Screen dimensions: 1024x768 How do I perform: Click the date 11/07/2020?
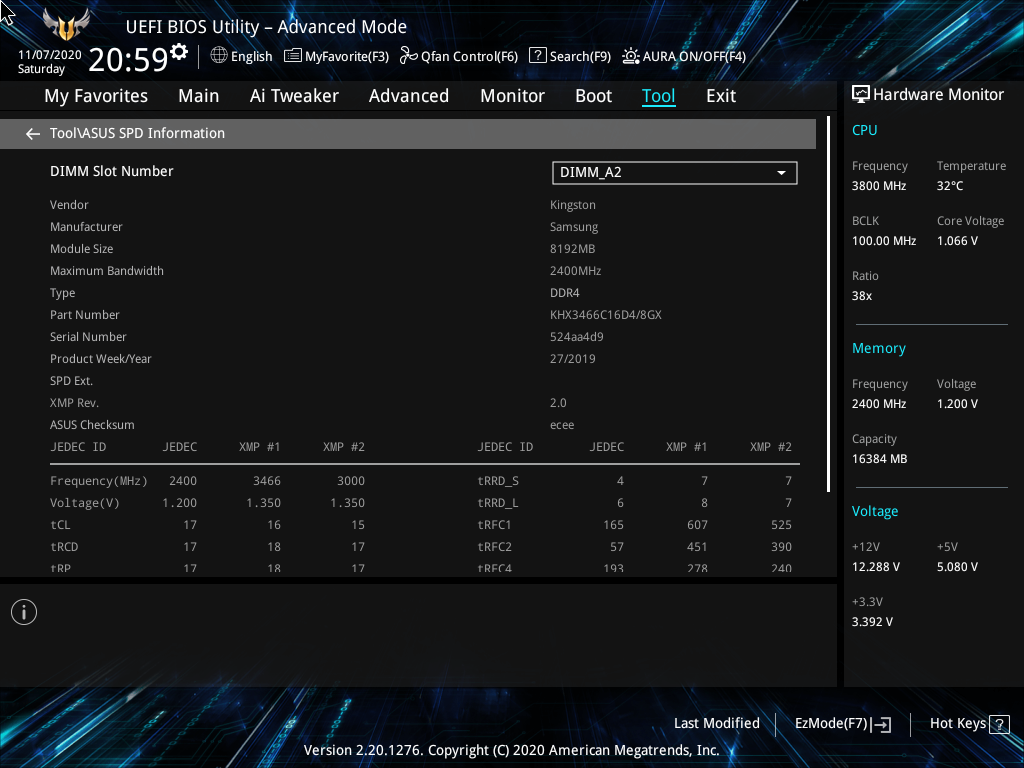pos(50,55)
